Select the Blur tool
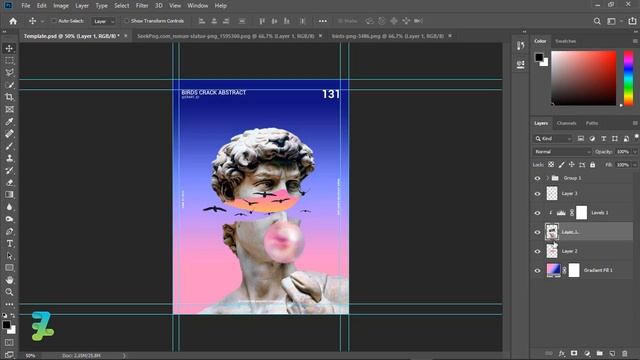The image size is (640, 360). (9, 207)
